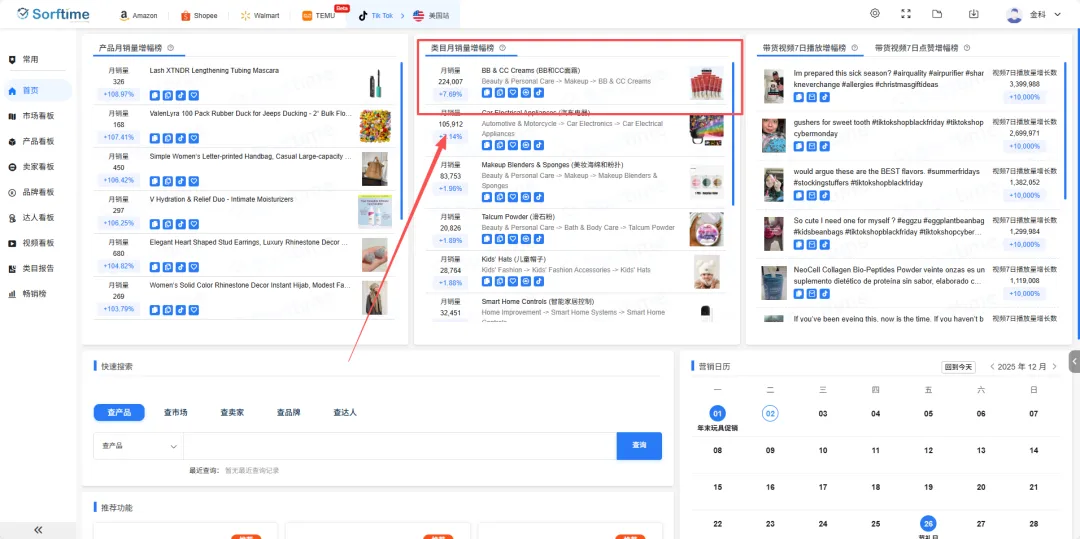Click envelope icon under NeoCell Collagen video

(x=811, y=294)
